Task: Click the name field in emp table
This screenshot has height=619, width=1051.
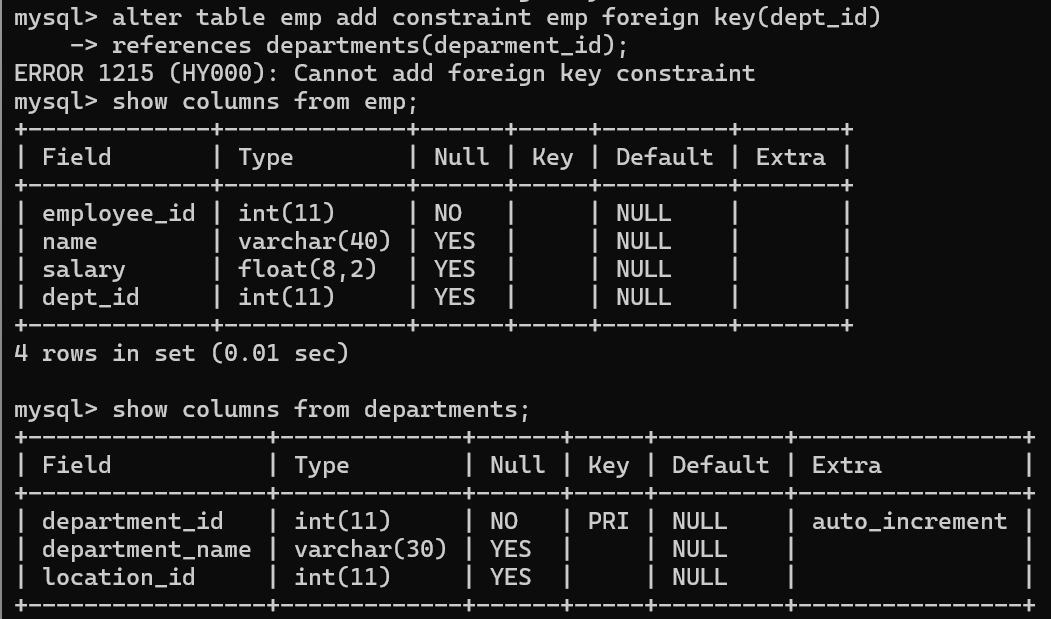Action: tap(70, 241)
